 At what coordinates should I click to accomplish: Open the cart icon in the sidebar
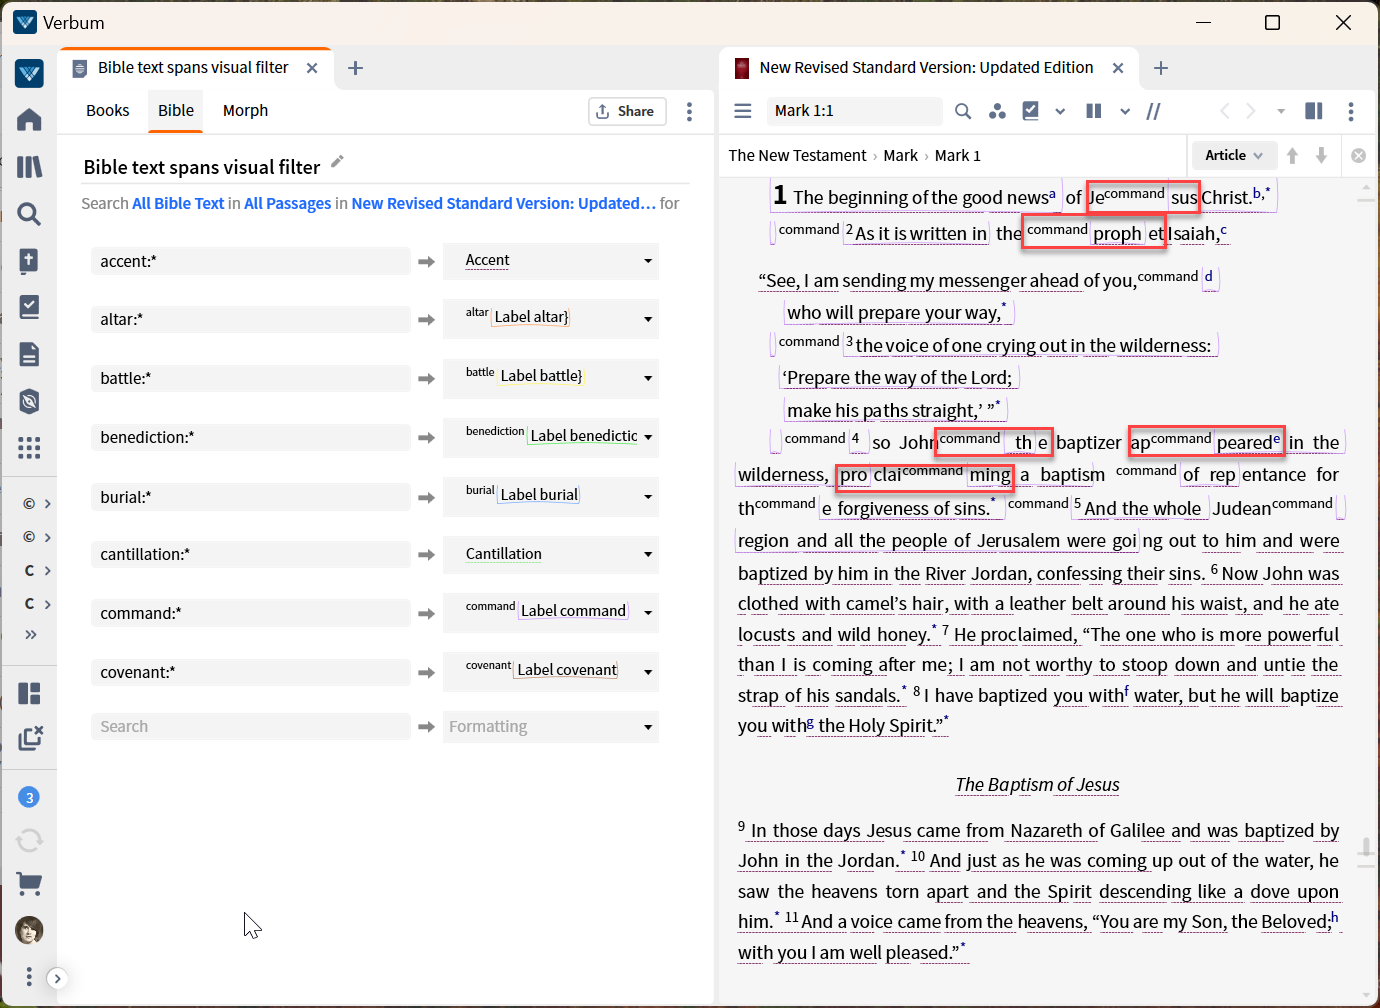pos(29,883)
